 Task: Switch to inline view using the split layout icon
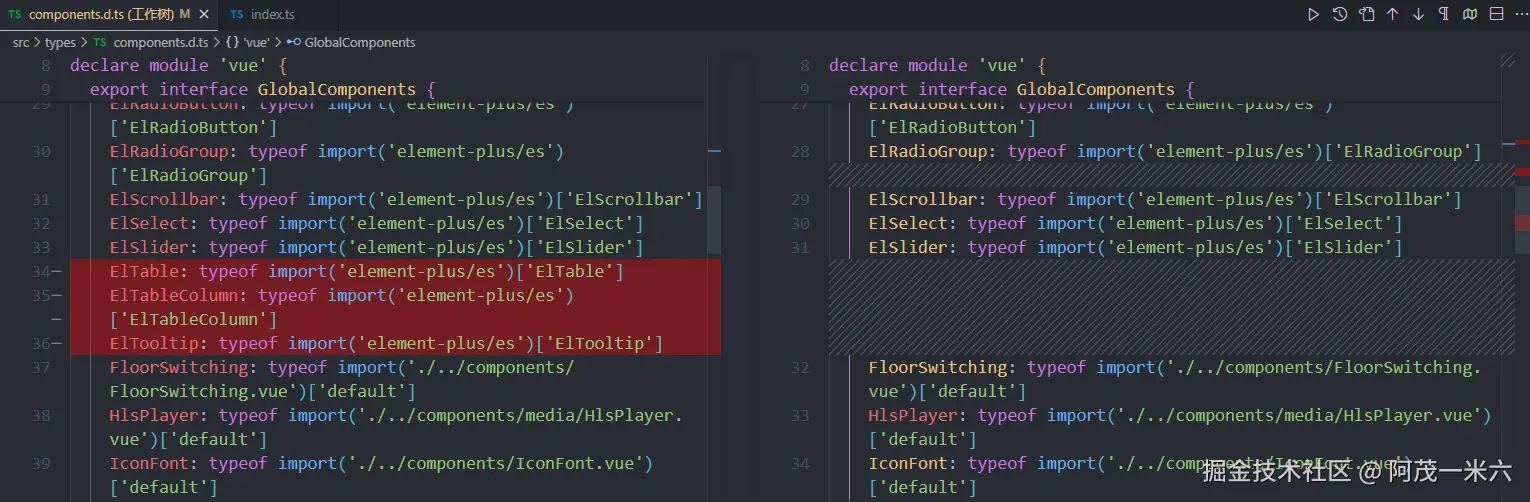(1496, 14)
